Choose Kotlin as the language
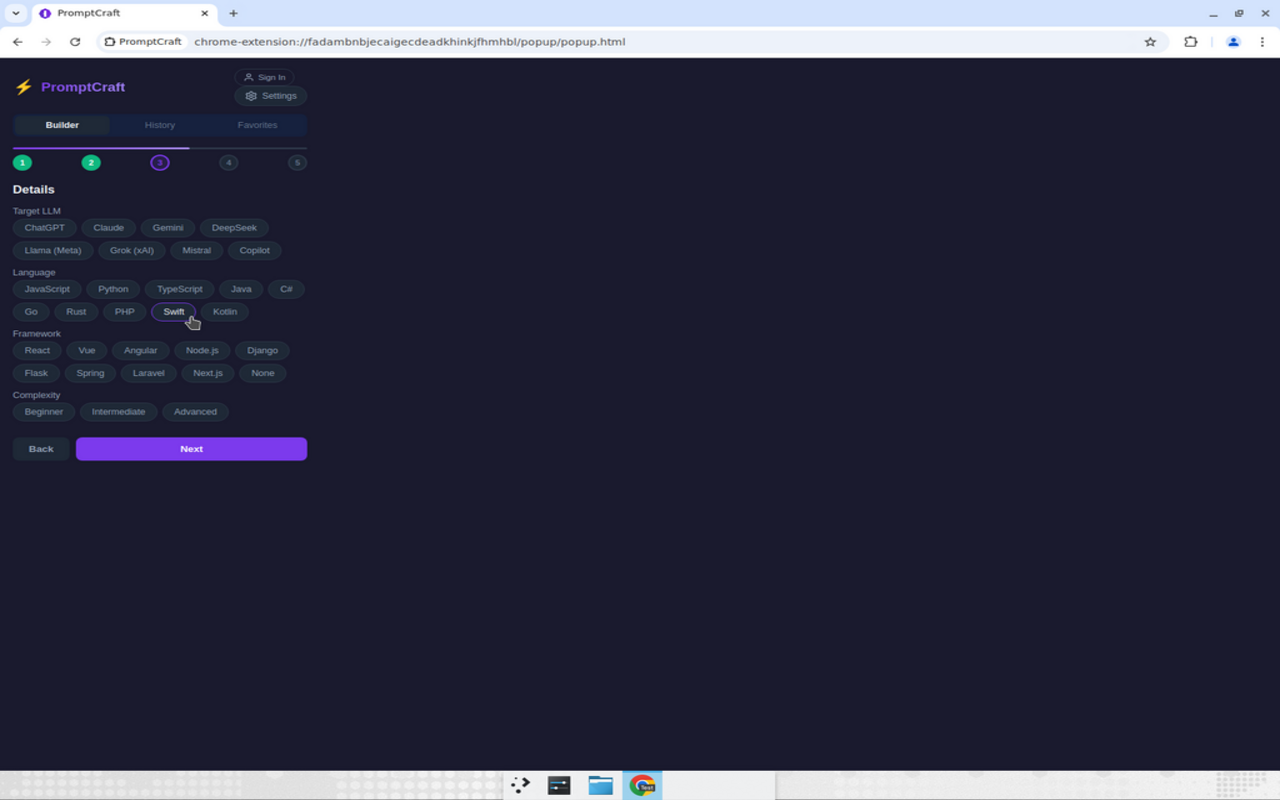 point(225,312)
